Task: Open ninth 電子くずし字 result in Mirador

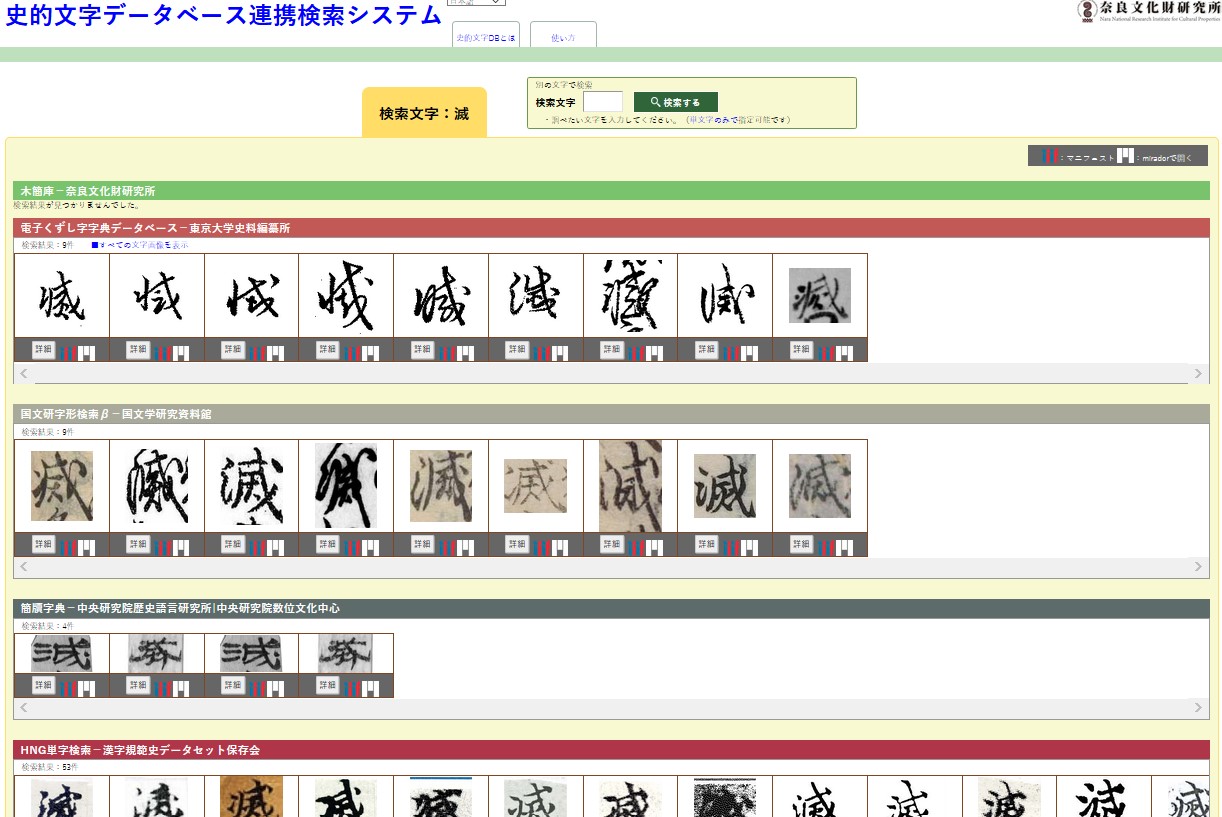Action: (x=844, y=353)
